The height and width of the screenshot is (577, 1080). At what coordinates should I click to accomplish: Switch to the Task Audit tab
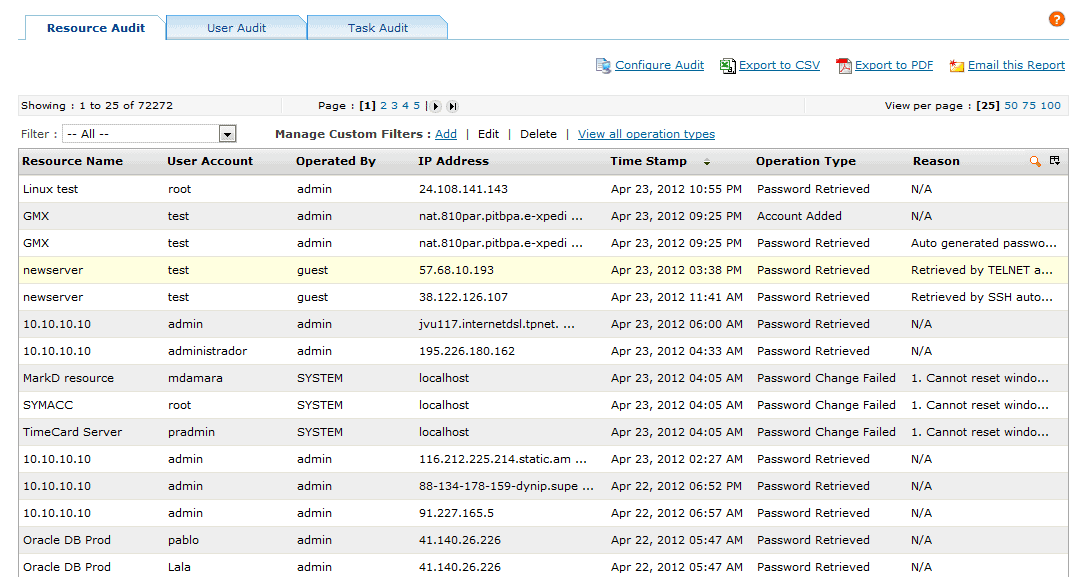[377, 28]
